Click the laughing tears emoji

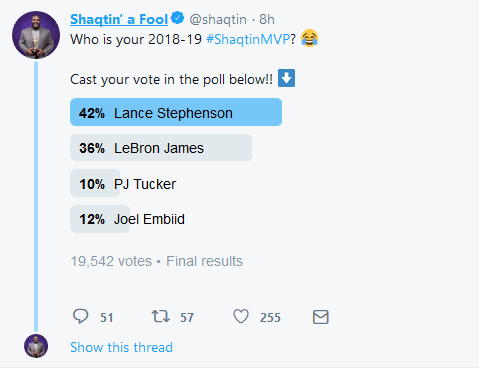pyautogui.click(x=309, y=38)
